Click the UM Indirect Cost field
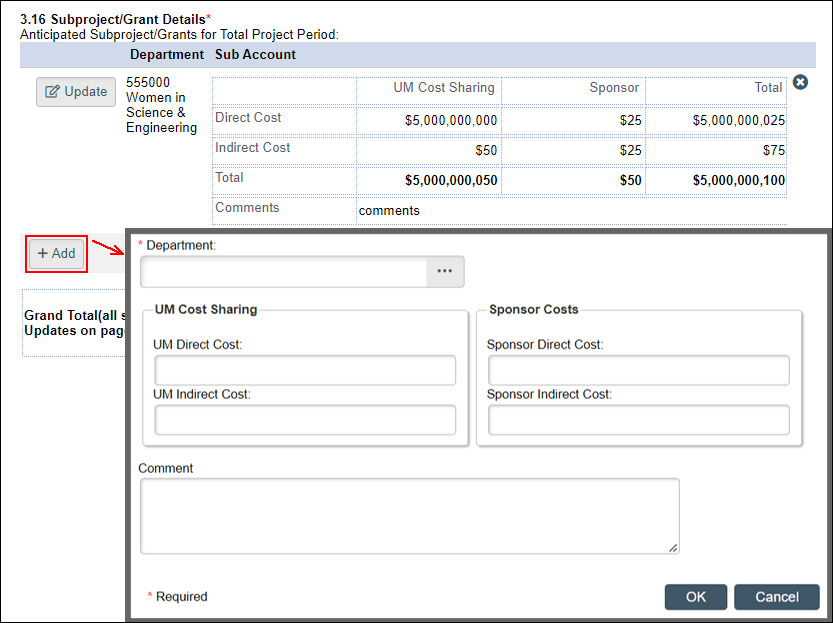Image resolution: width=833 pixels, height=623 pixels. click(305, 420)
